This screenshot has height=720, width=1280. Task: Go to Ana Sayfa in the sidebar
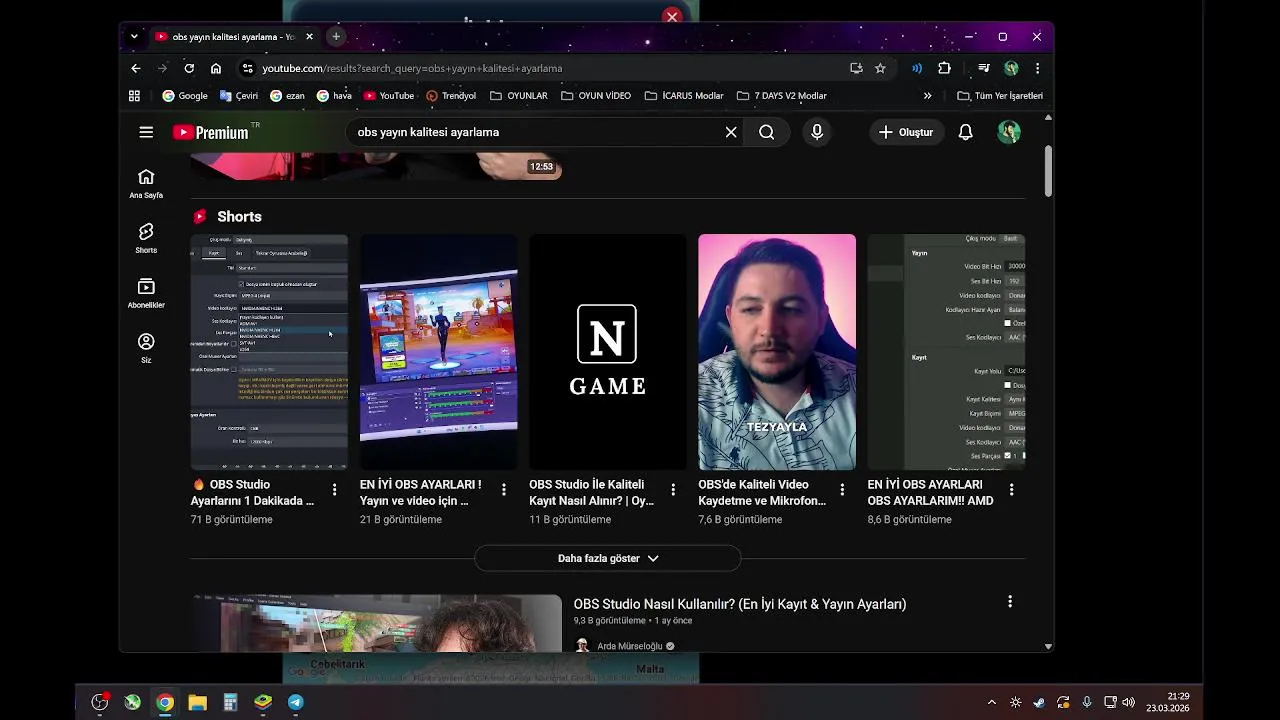[146, 184]
